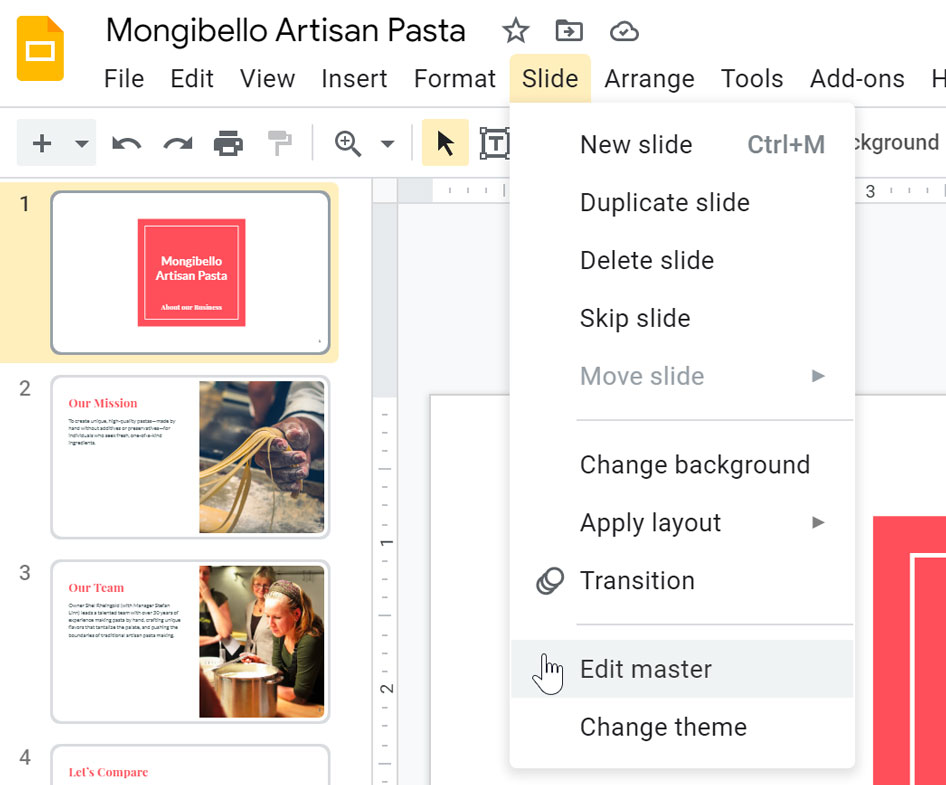This screenshot has width=946, height=785.
Task: Click the Undo arrow icon
Action: (126, 143)
